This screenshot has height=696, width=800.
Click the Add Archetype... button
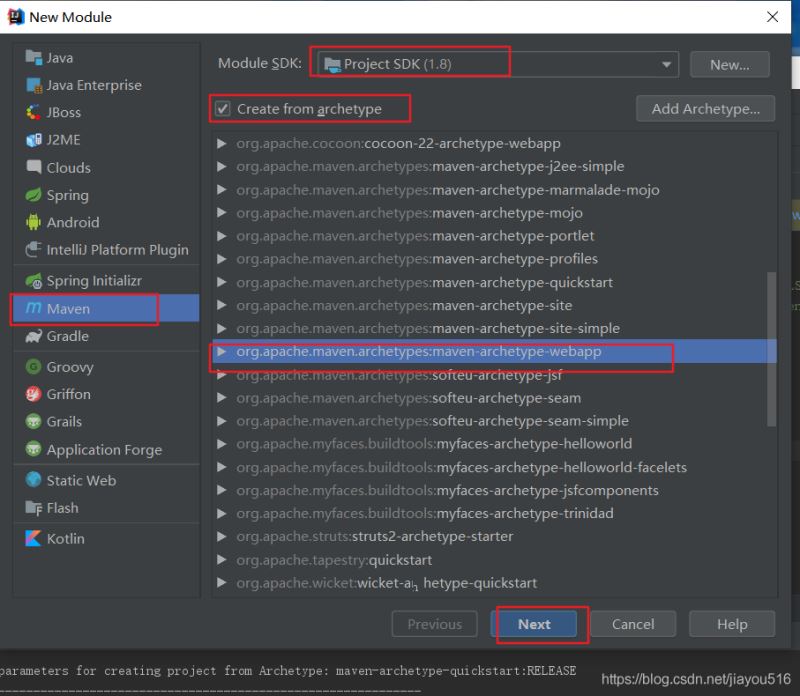[x=706, y=109]
